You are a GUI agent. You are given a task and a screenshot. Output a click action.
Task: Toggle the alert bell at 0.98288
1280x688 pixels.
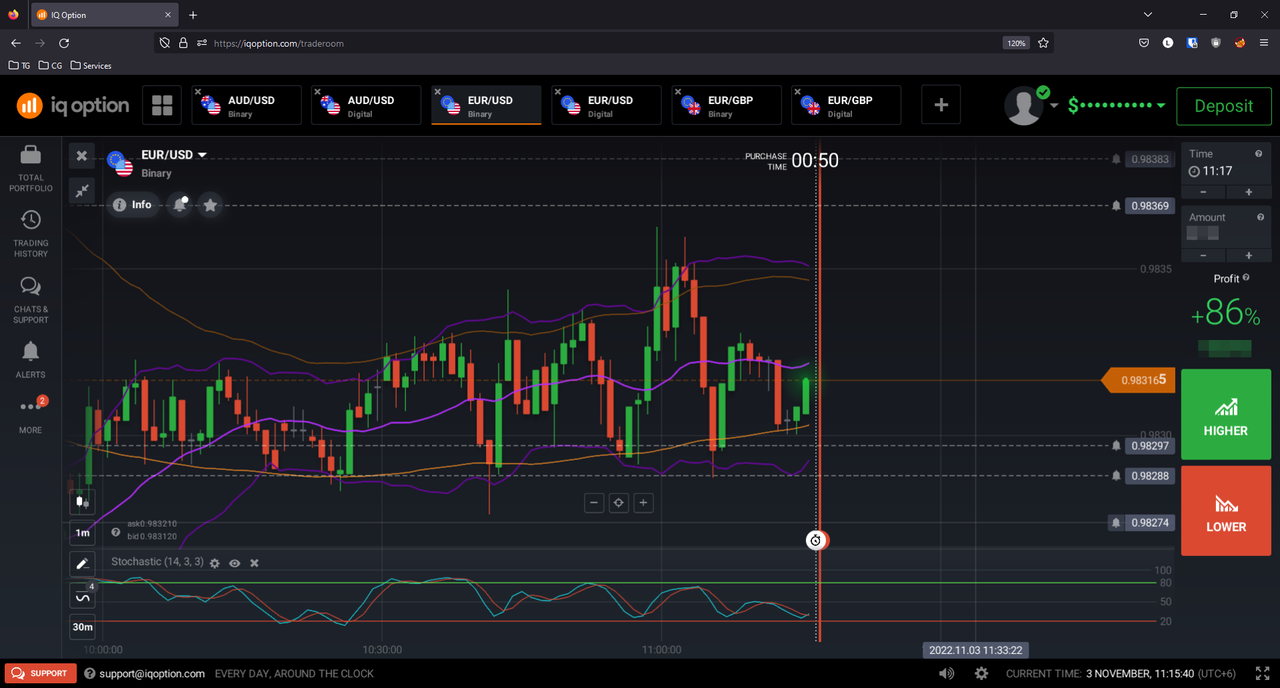[1116, 476]
